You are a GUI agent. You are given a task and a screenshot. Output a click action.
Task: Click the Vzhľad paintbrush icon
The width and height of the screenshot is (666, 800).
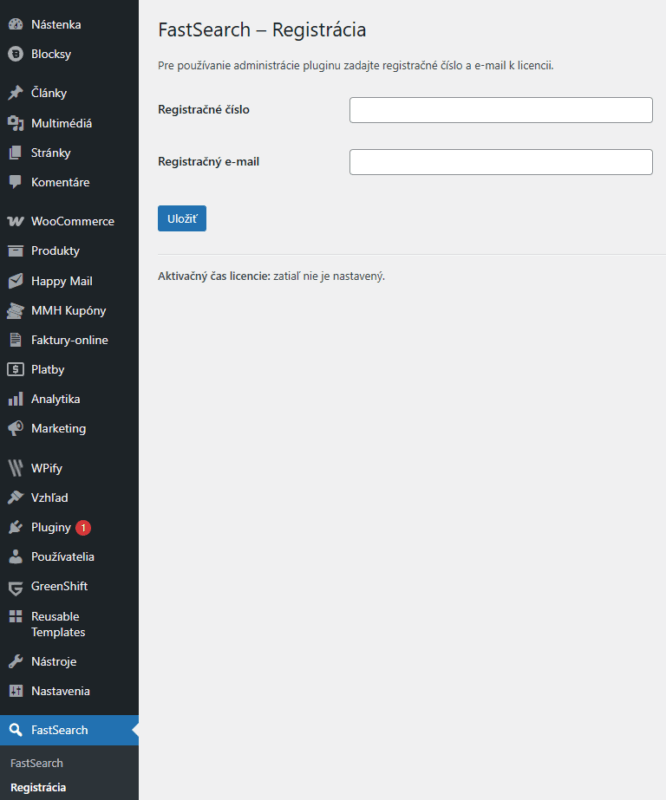click(16, 497)
